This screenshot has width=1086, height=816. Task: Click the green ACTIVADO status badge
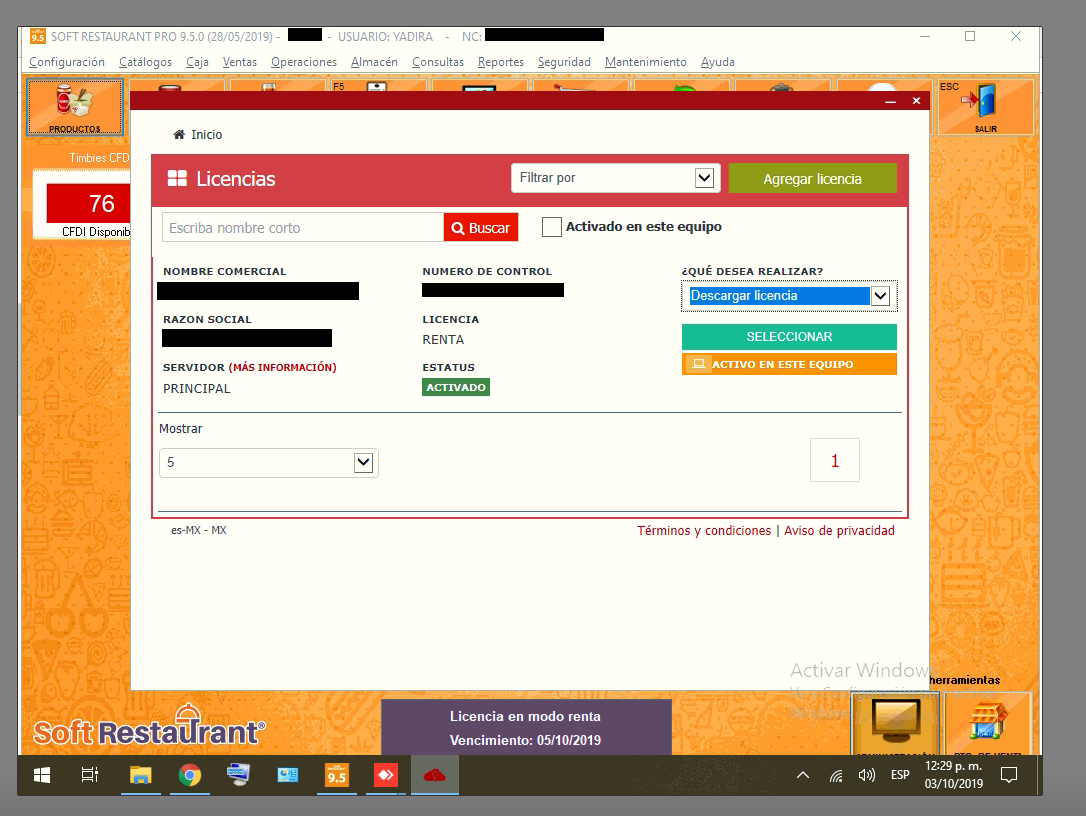tap(456, 387)
